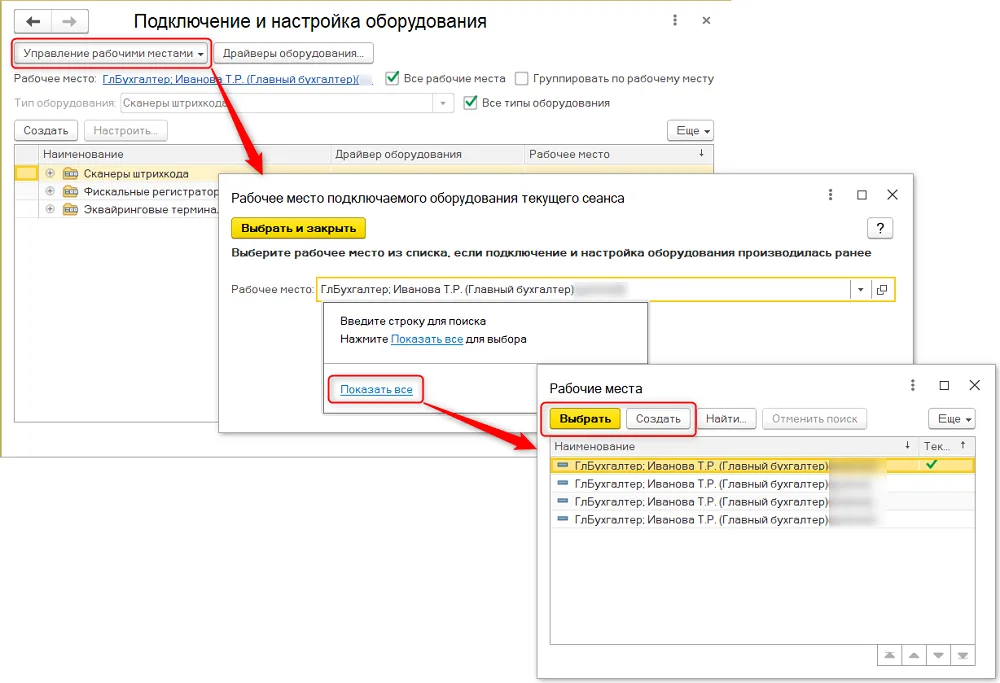Click the open-form icon beside the workplace field
Viewport: 1000px width, 683px height.
pos(882,290)
